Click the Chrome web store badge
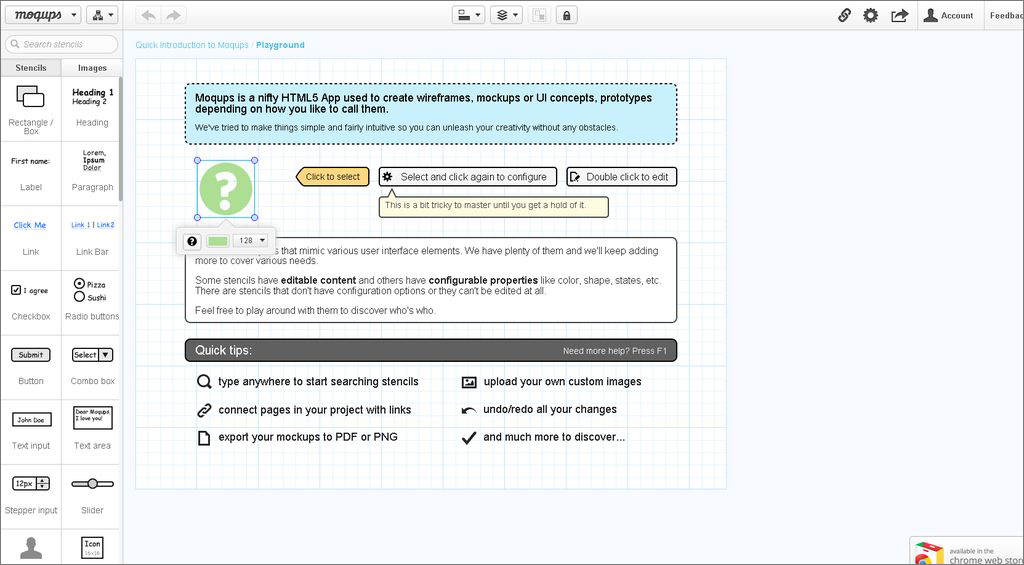1024x565 pixels. pos(967,551)
